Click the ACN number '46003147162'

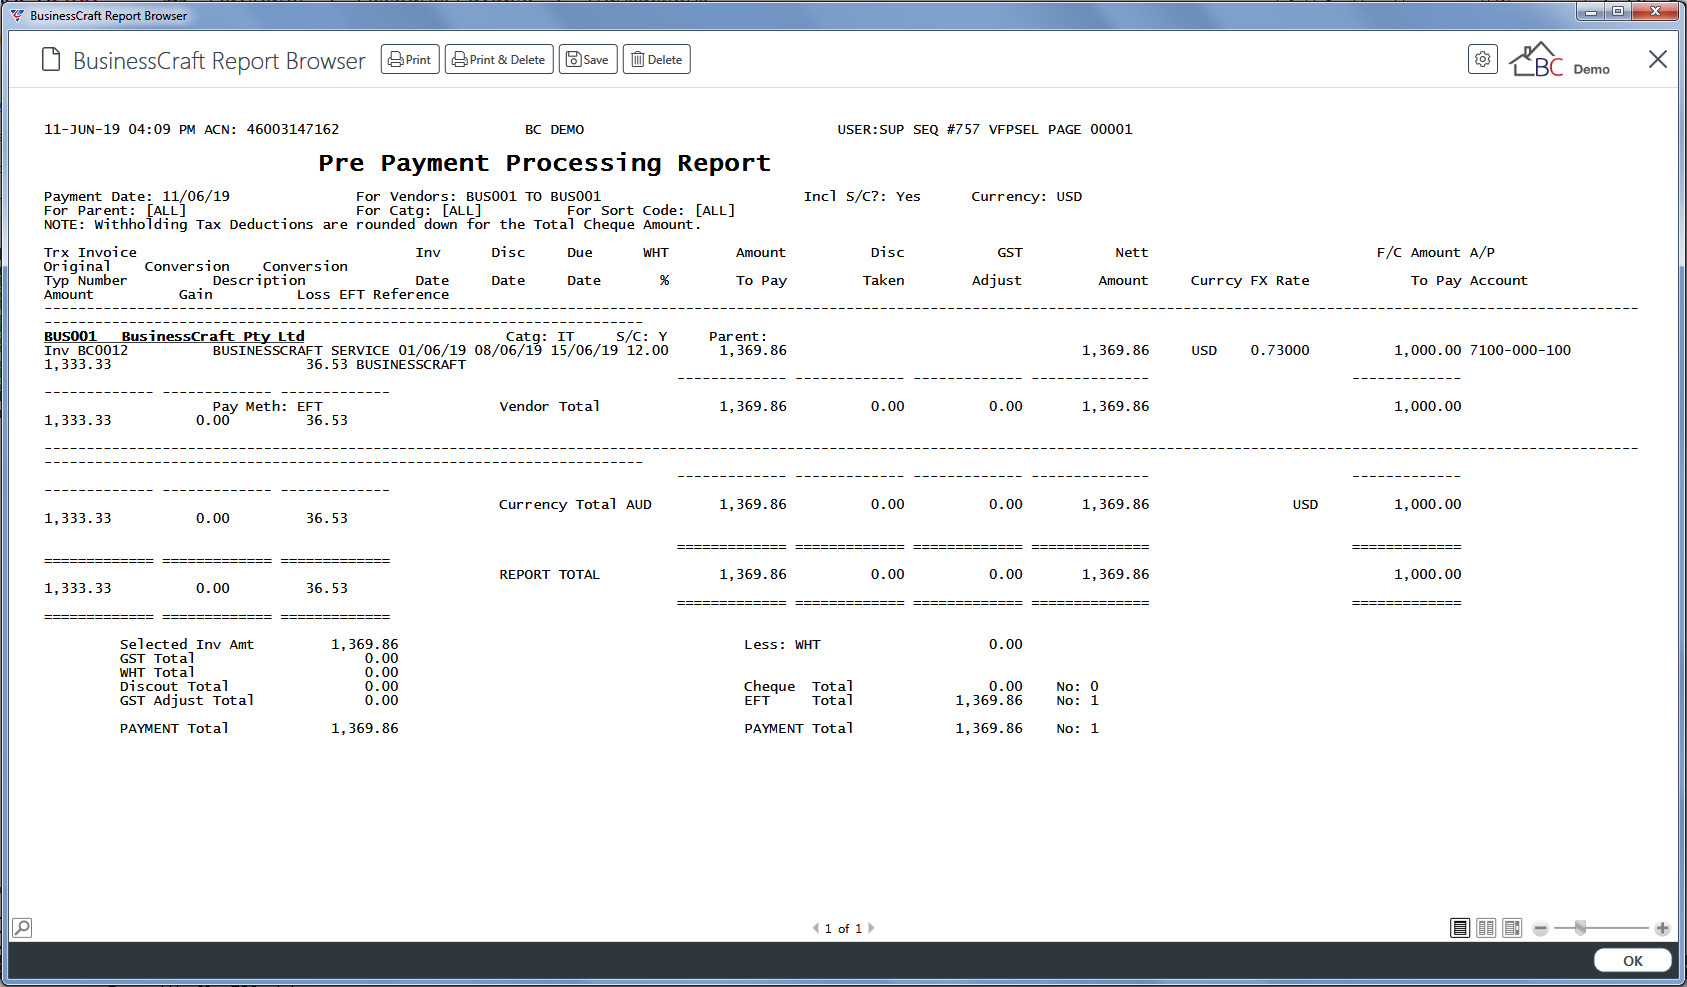tap(293, 129)
